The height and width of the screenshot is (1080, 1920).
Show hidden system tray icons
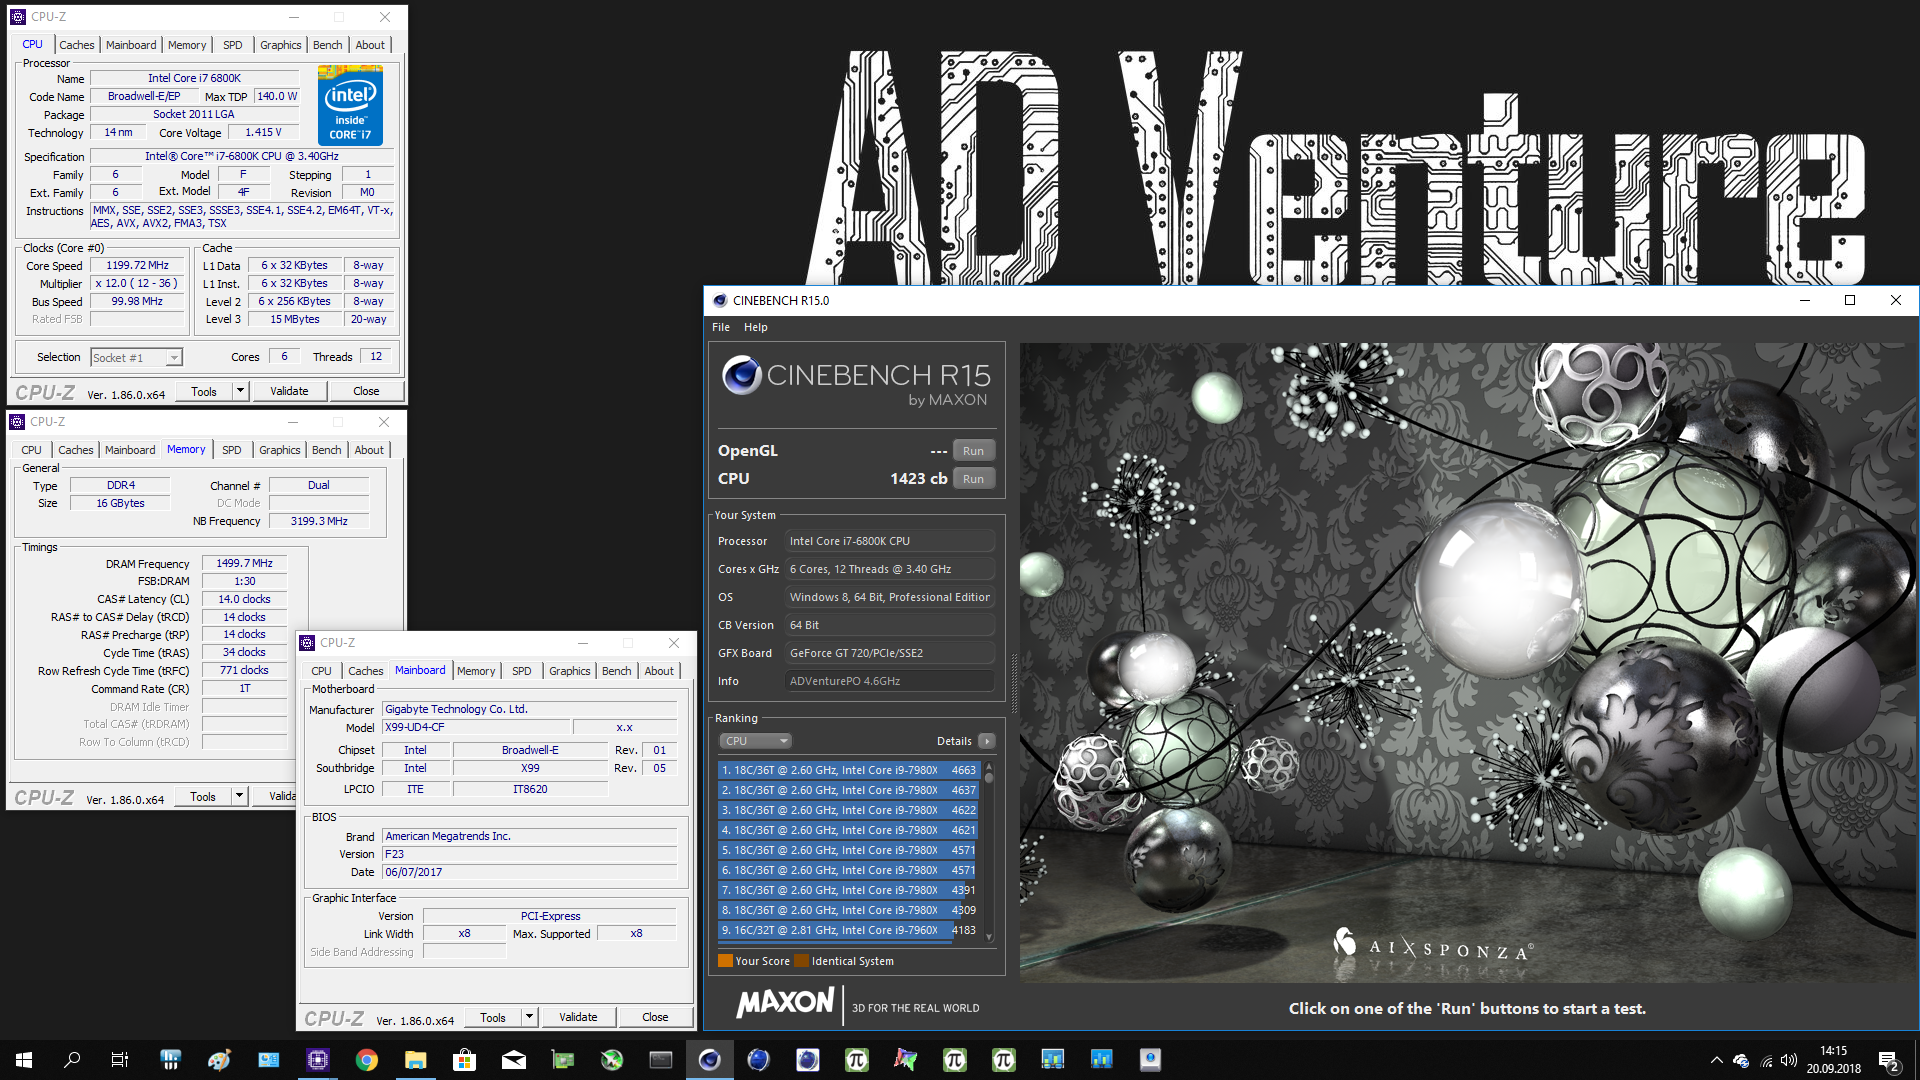click(1716, 1060)
